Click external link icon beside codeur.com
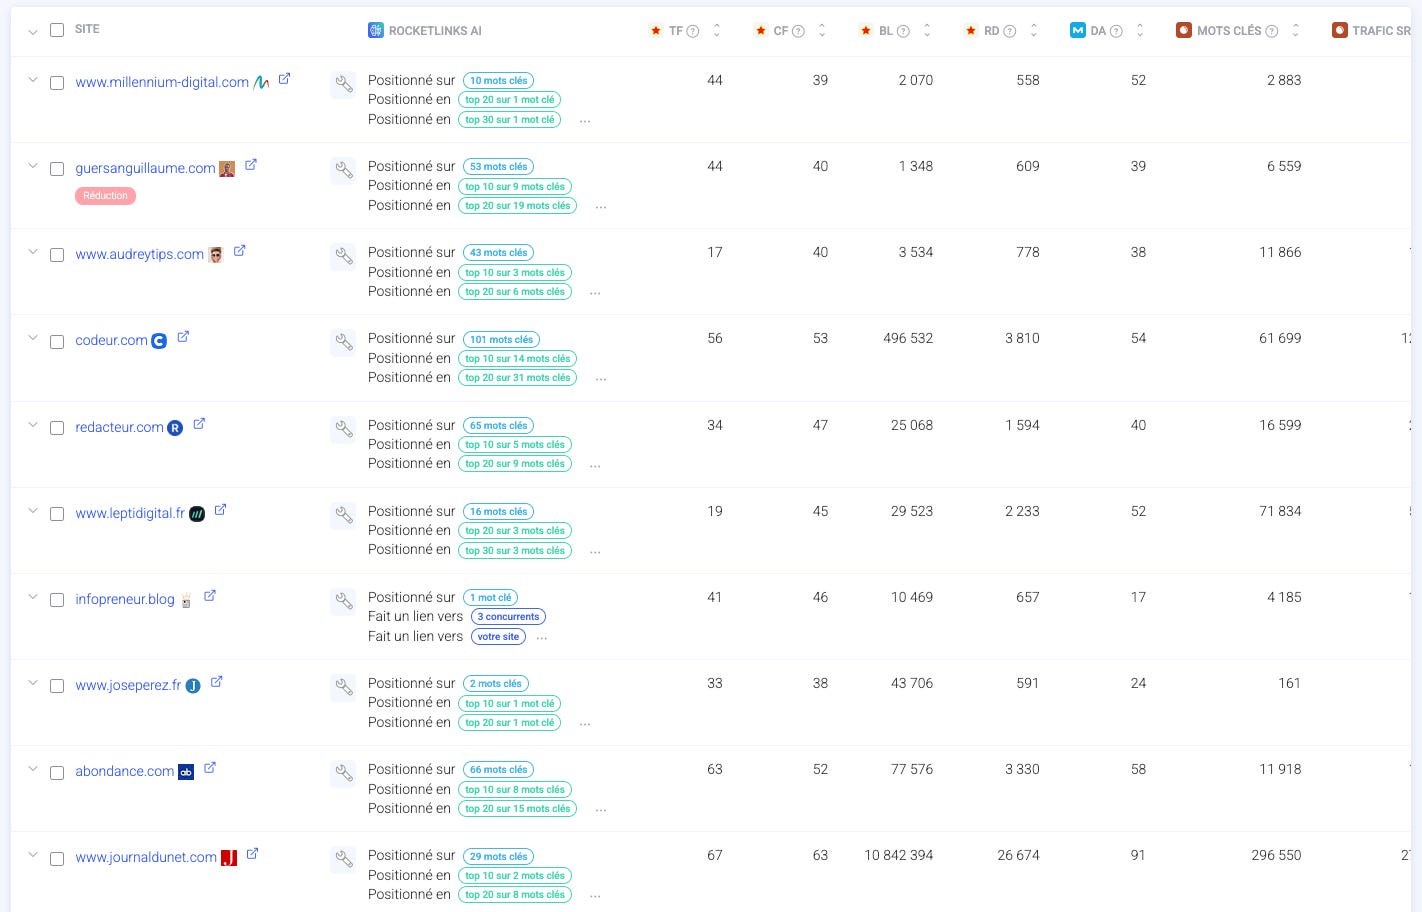 click(183, 337)
